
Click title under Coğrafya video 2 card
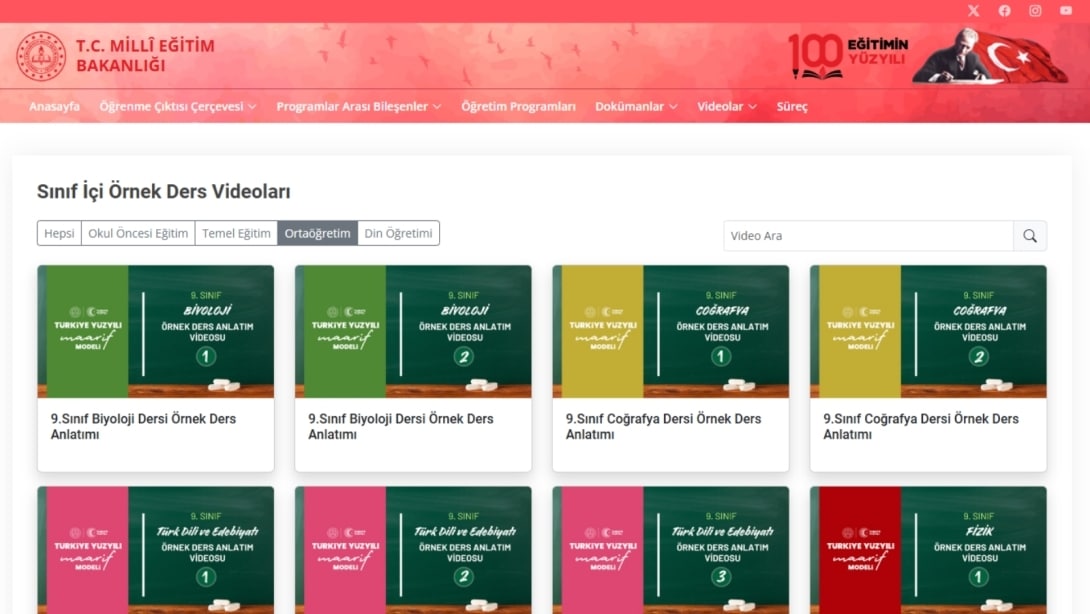click(921, 426)
